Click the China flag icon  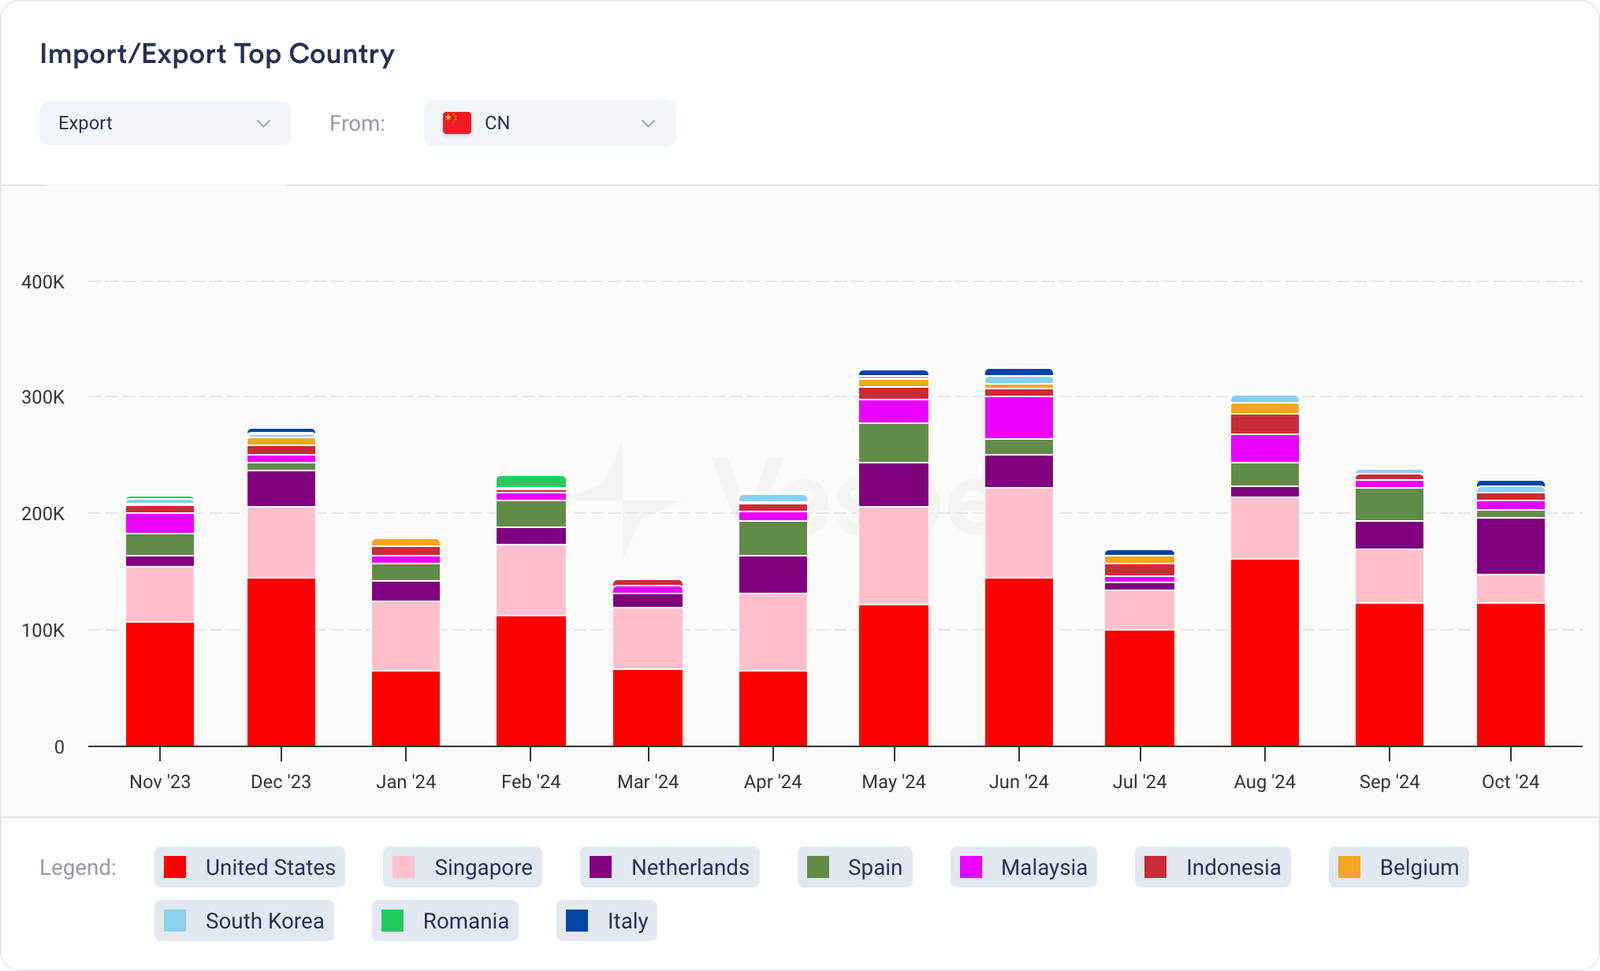(x=457, y=123)
